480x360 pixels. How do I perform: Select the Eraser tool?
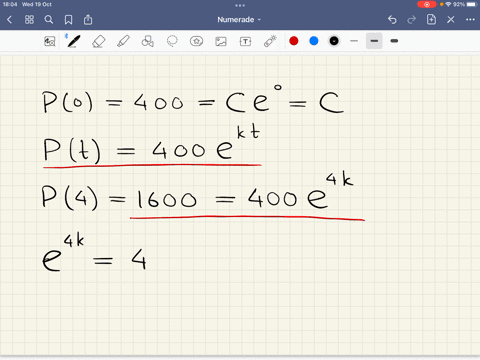click(98, 41)
